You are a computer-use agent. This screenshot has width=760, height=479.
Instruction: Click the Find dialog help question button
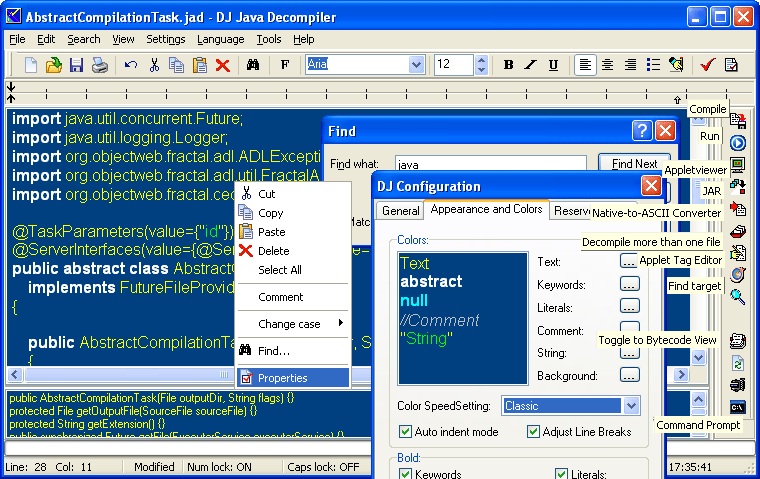click(x=642, y=130)
